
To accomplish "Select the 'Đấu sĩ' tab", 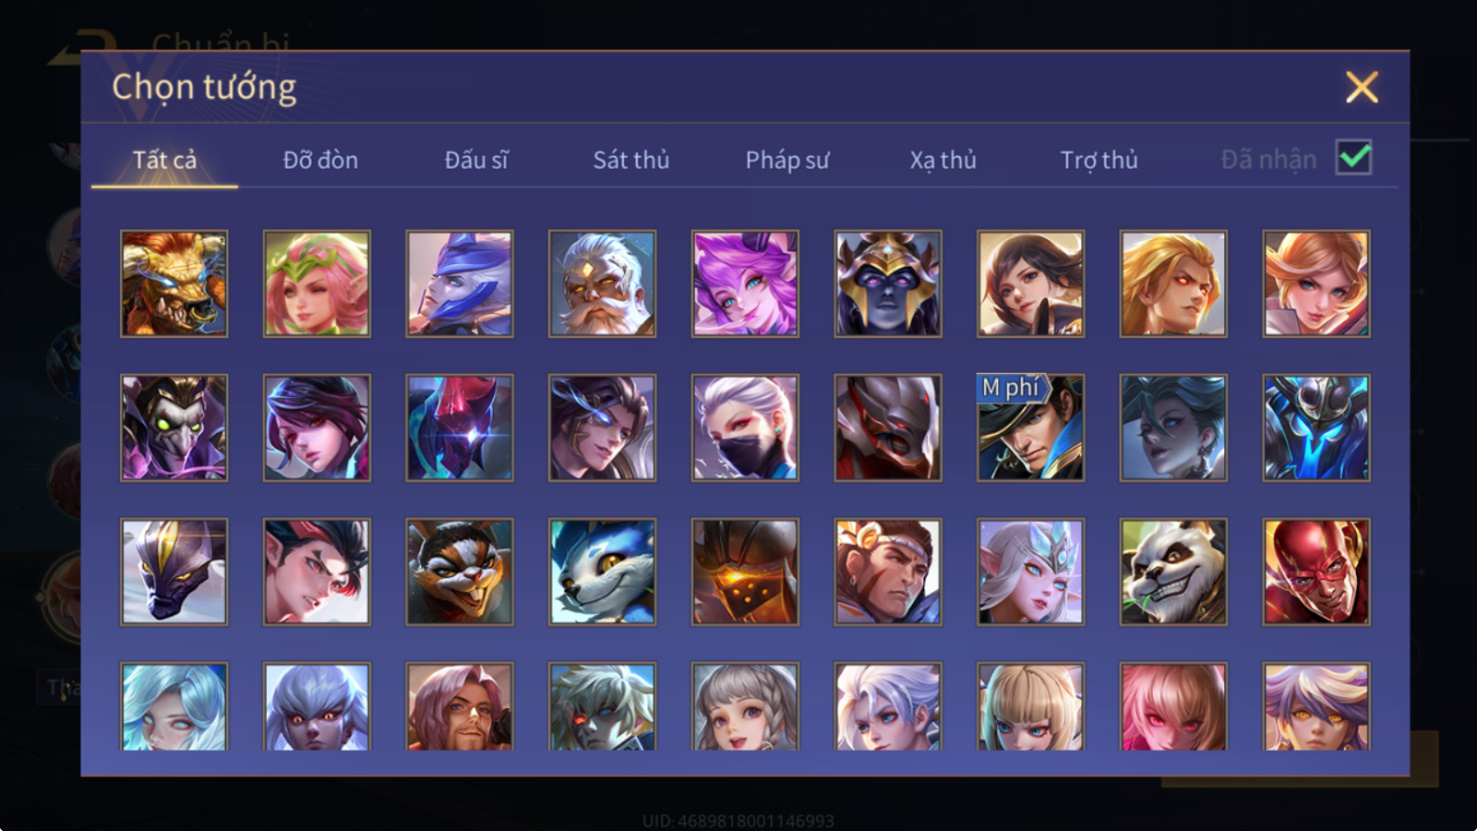I will 476,160.
